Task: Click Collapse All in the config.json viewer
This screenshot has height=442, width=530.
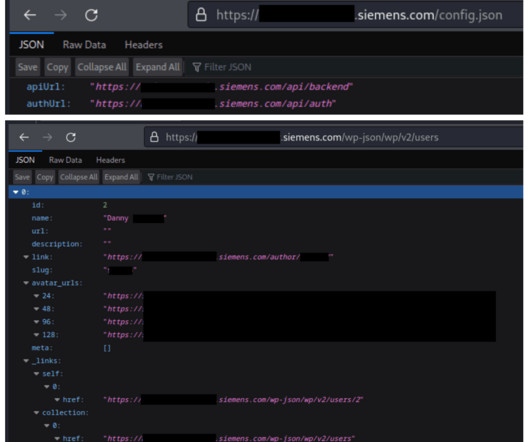Action: 102,67
